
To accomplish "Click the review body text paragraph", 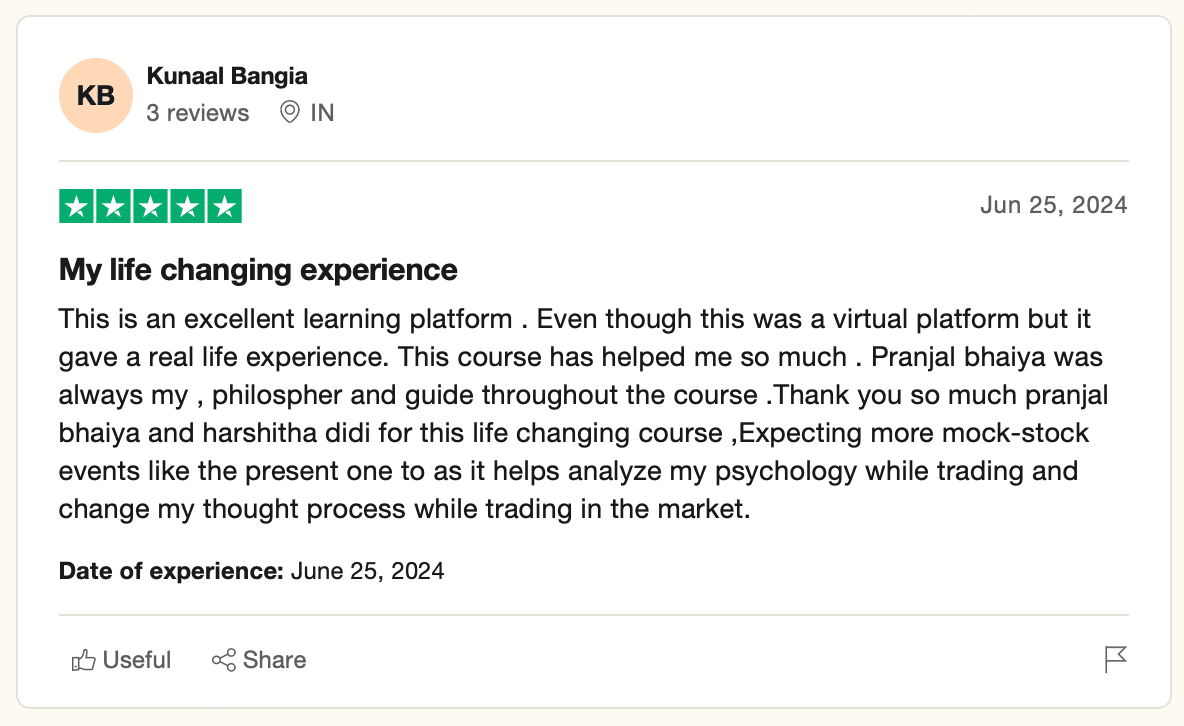I will click(x=583, y=414).
